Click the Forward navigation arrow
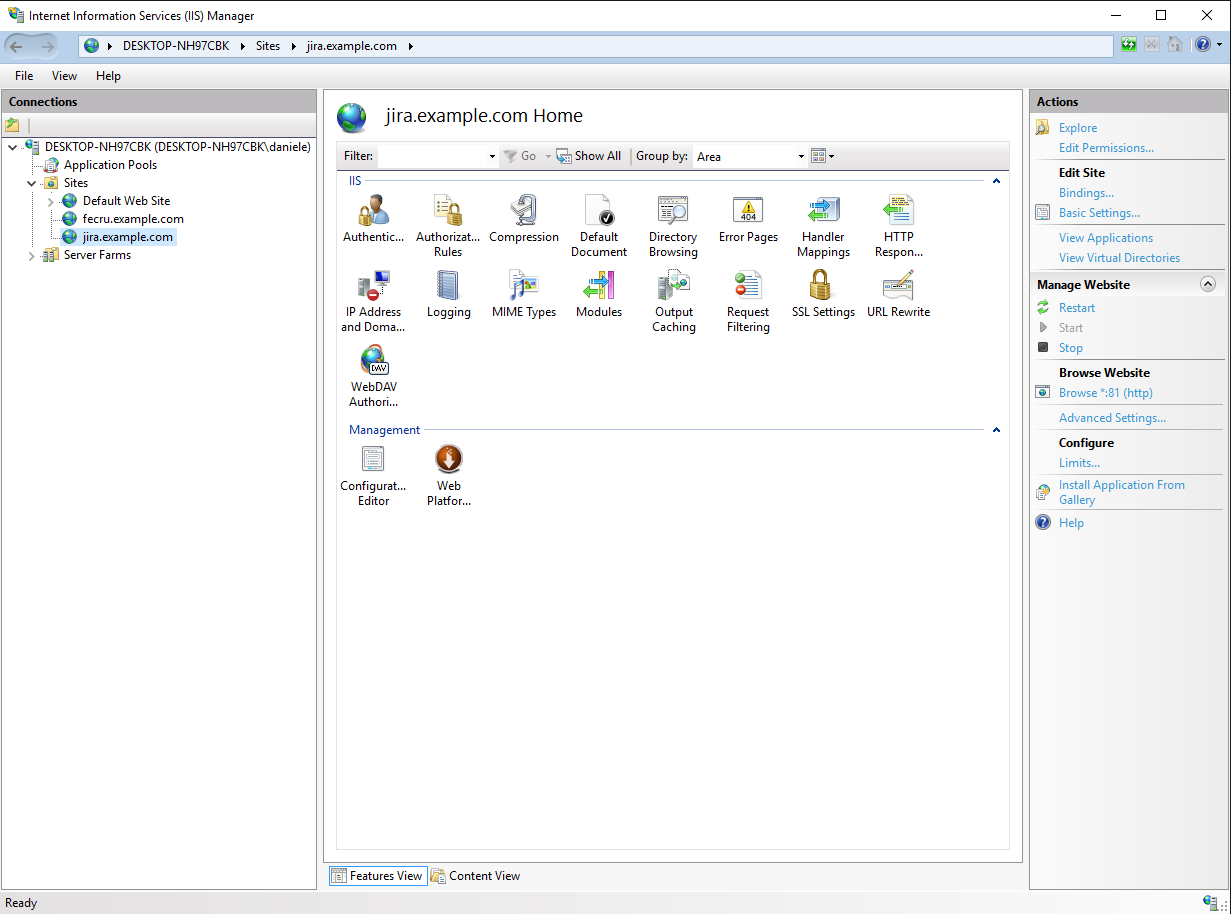Image resolution: width=1231 pixels, height=914 pixels. coord(47,46)
